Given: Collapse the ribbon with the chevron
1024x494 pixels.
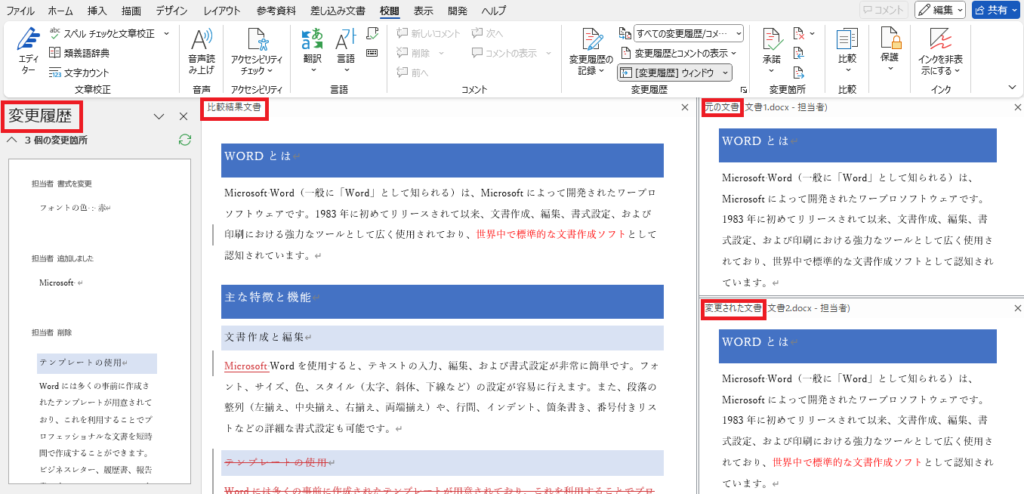Looking at the screenshot, I should 1013,87.
